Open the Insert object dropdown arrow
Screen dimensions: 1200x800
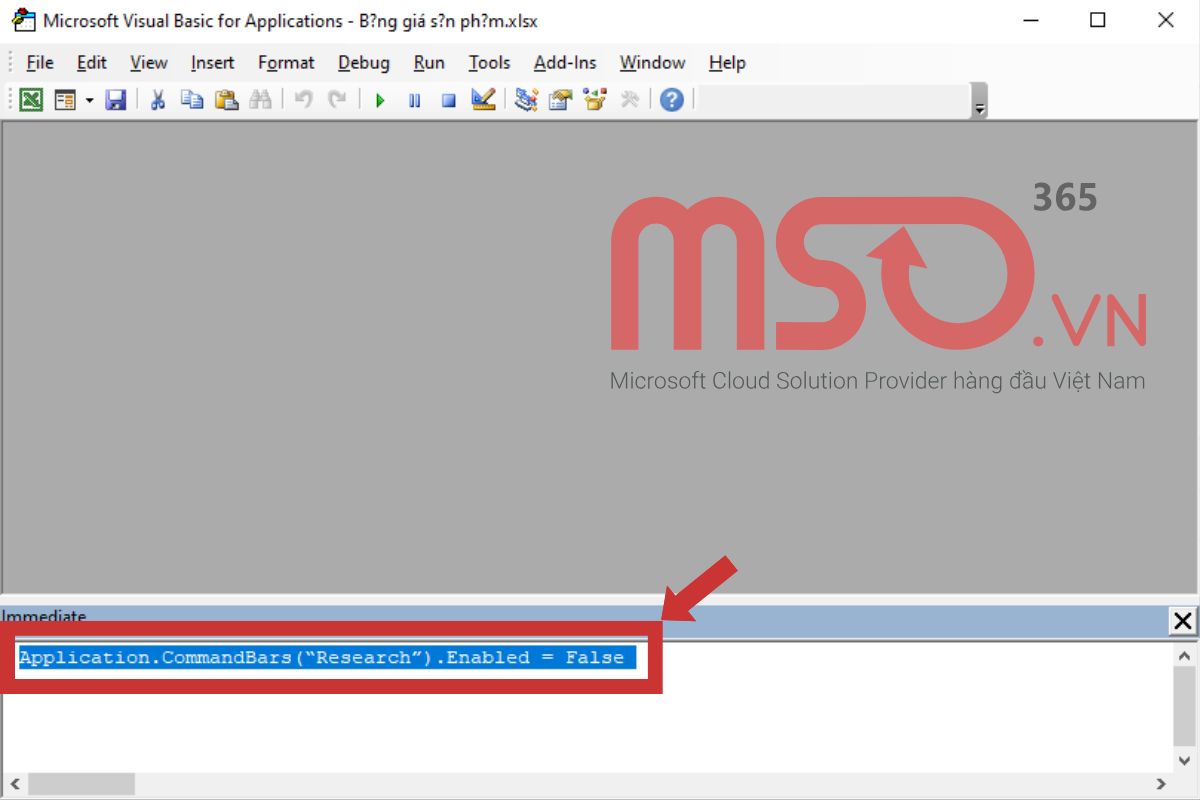point(89,100)
